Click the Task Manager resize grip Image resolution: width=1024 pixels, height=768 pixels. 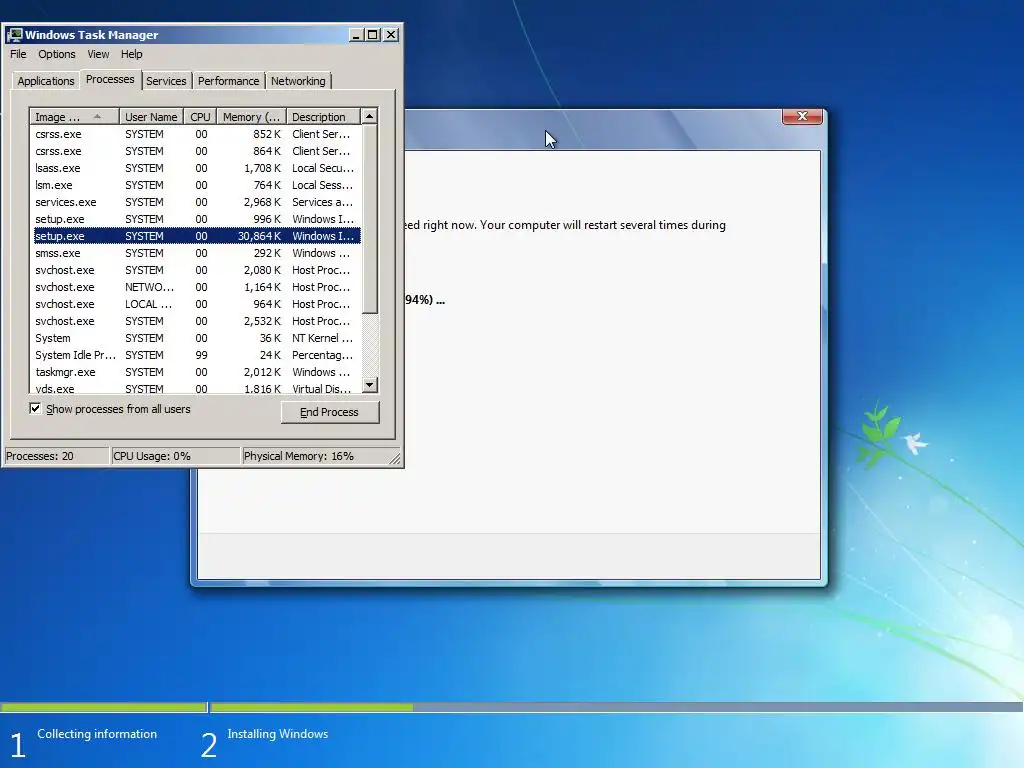394,458
